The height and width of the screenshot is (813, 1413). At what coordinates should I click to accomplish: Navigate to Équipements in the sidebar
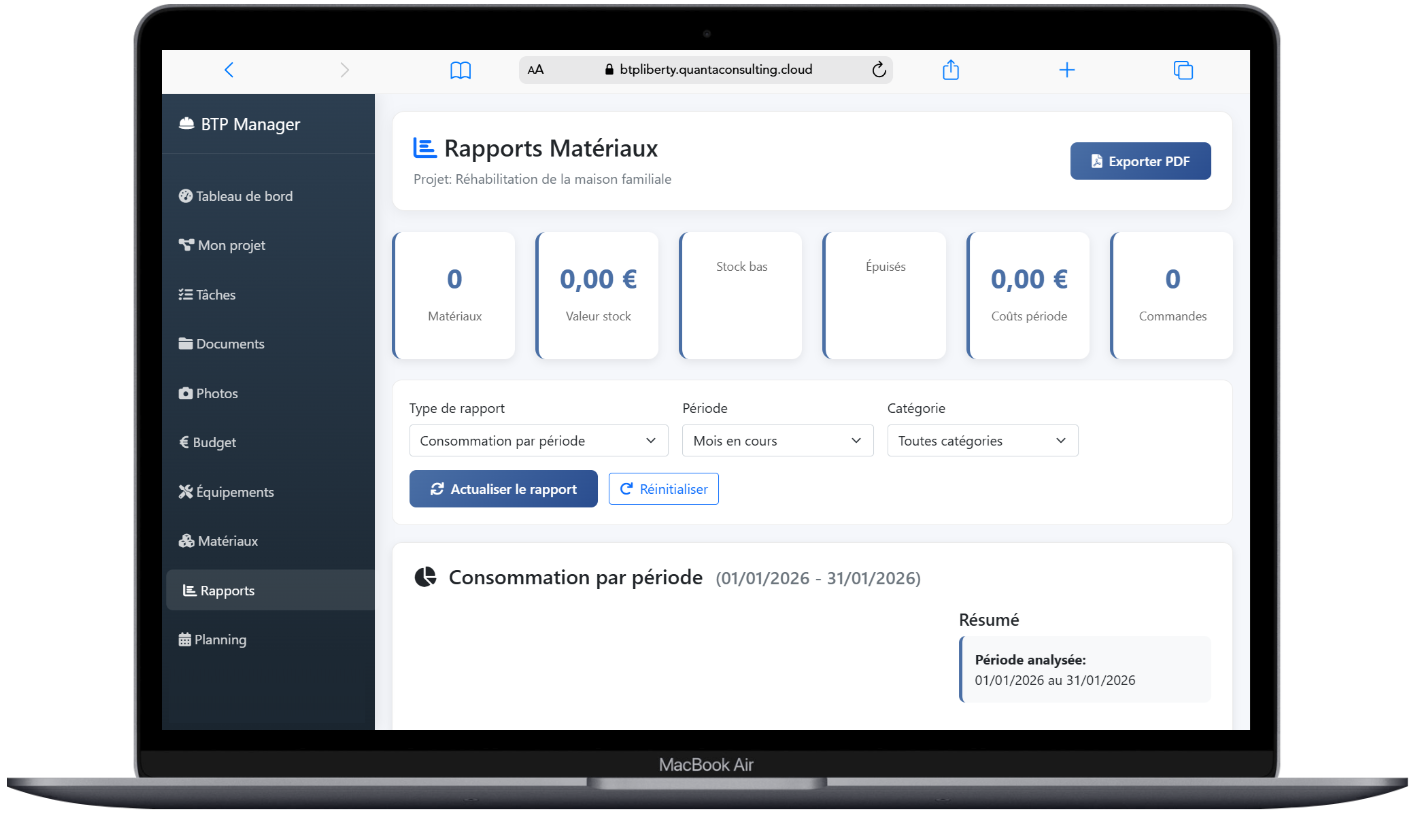tap(234, 492)
